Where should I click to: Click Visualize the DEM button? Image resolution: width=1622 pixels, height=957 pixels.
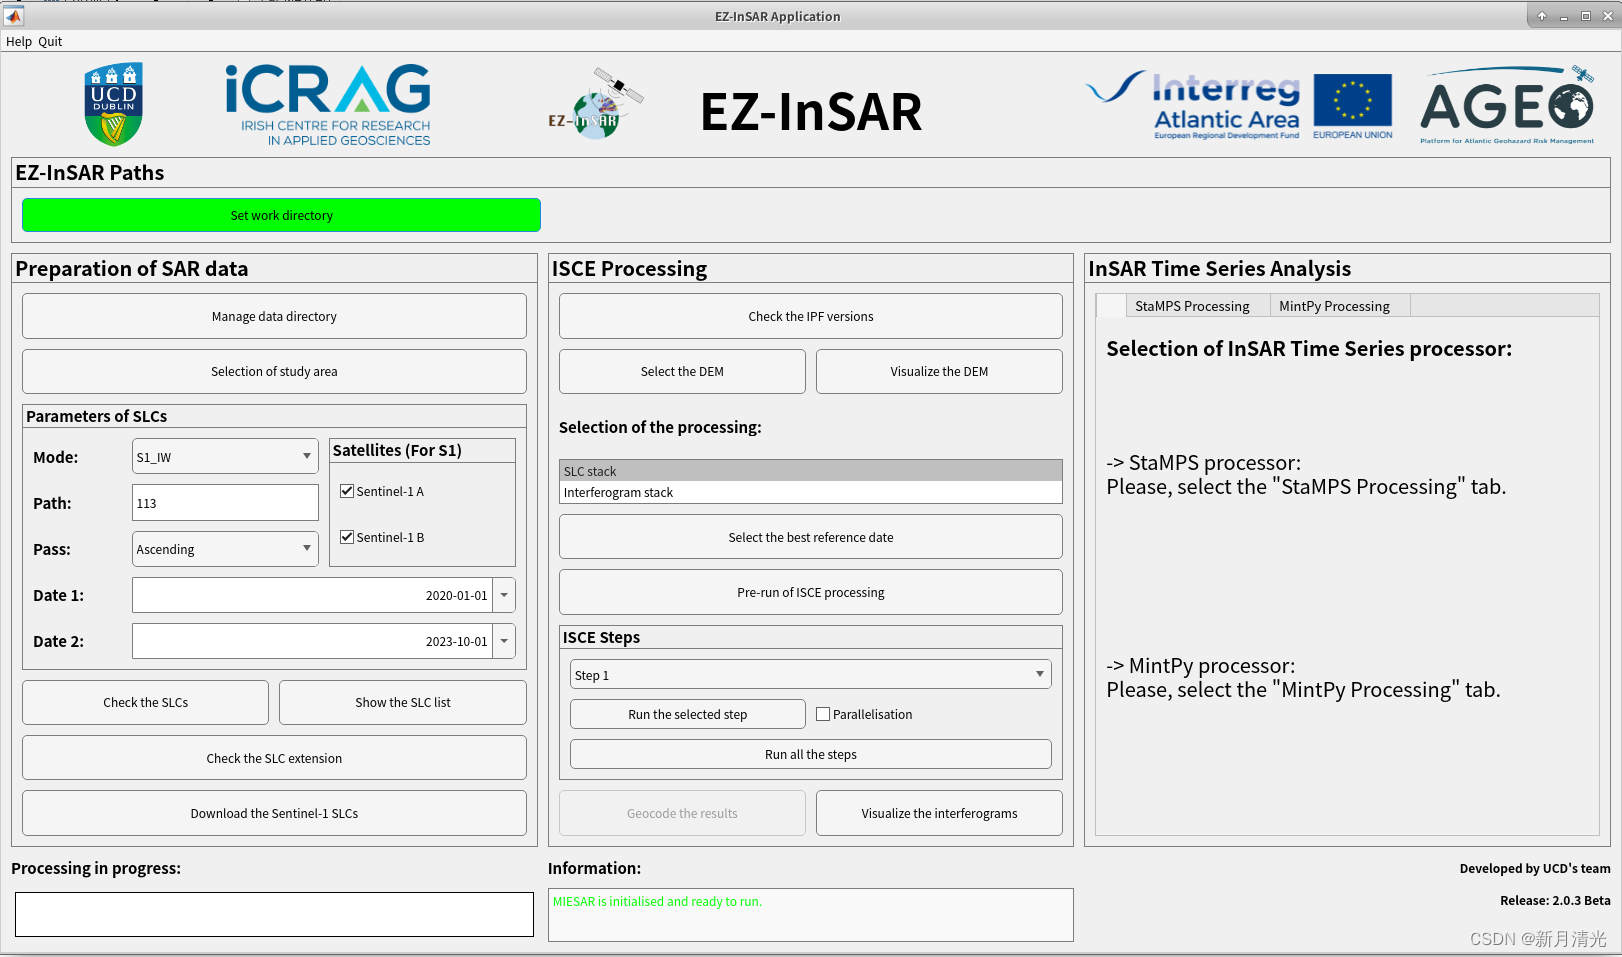939,371
